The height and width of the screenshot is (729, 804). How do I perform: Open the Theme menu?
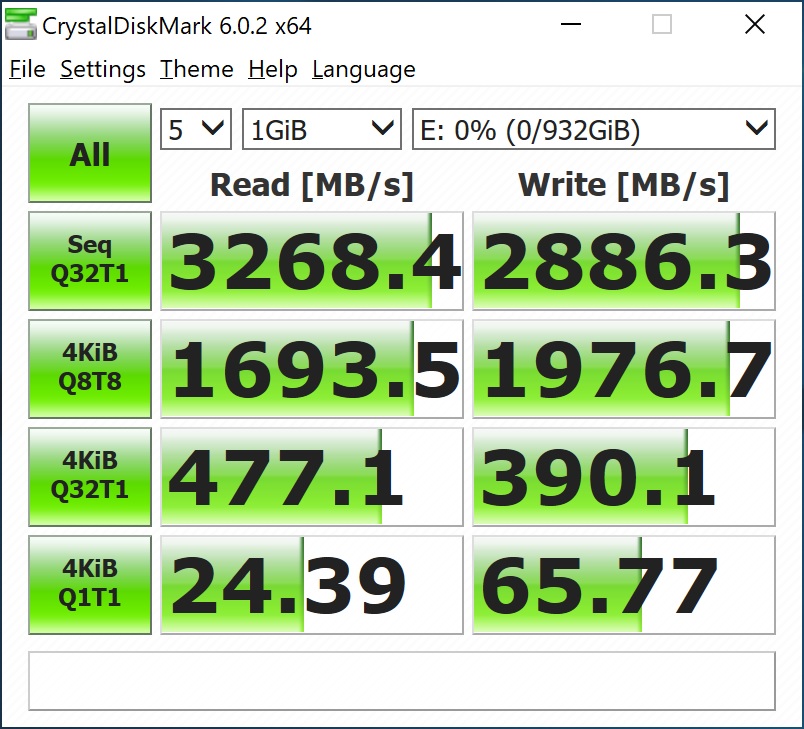click(196, 69)
